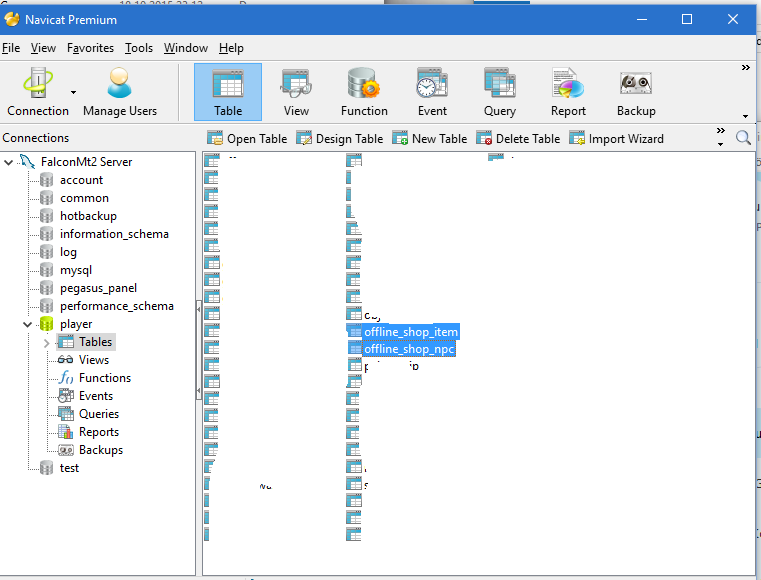Select Events under player
The height and width of the screenshot is (580, 761).
pos(96,396)
